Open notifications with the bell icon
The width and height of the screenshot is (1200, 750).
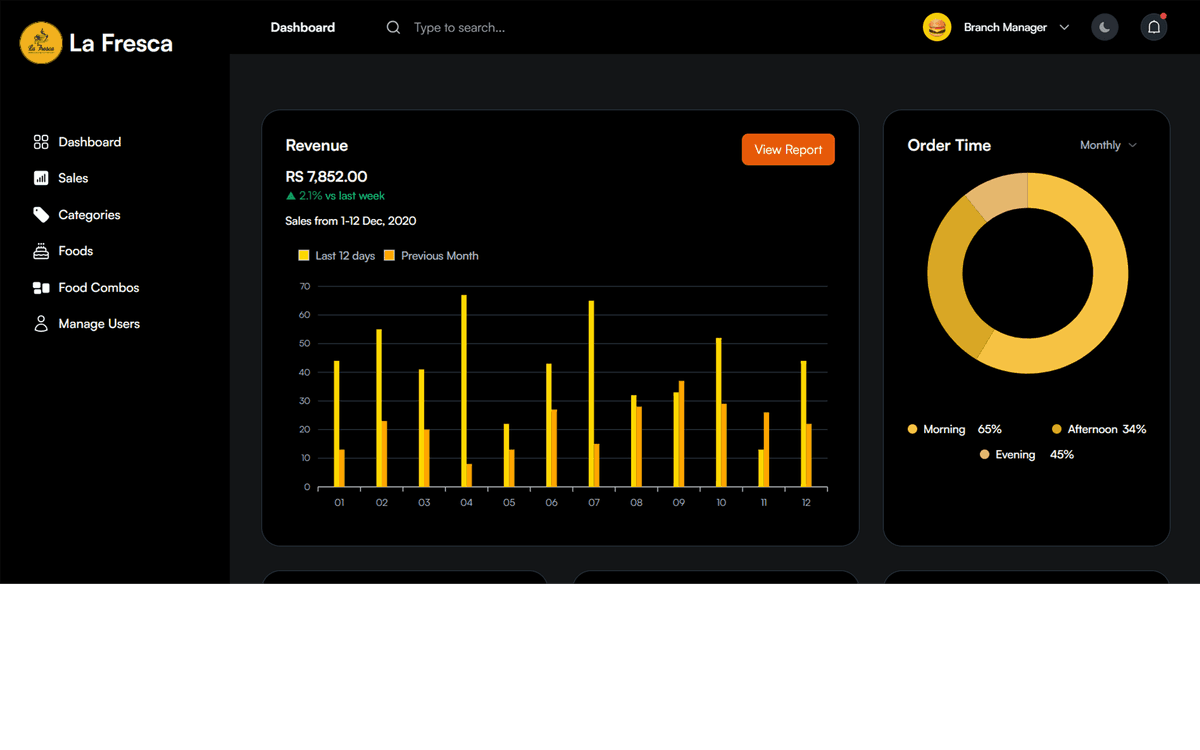click(x=1153, y=27)
